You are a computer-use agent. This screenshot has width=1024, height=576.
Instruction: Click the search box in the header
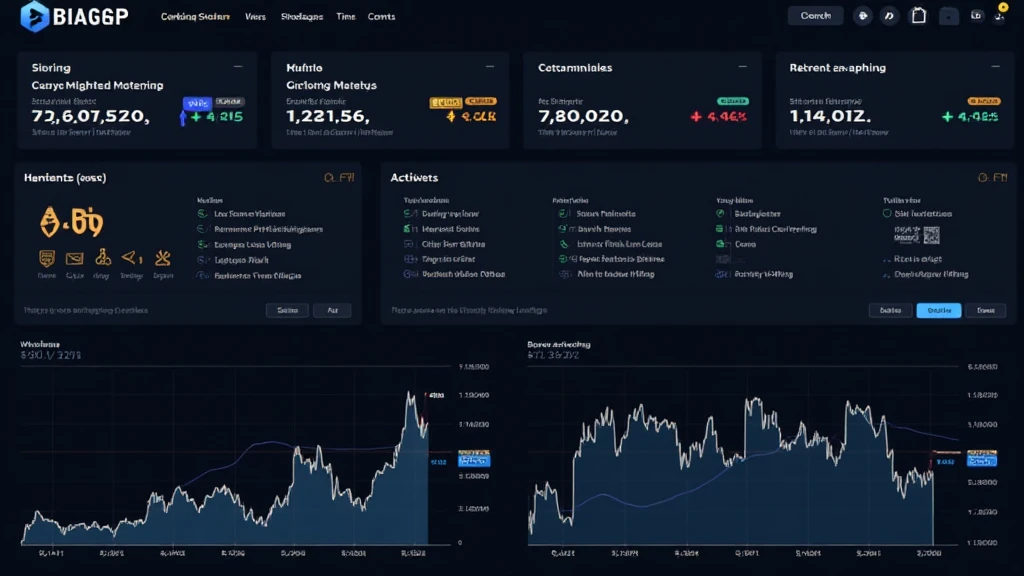click(x=815, y=16)
